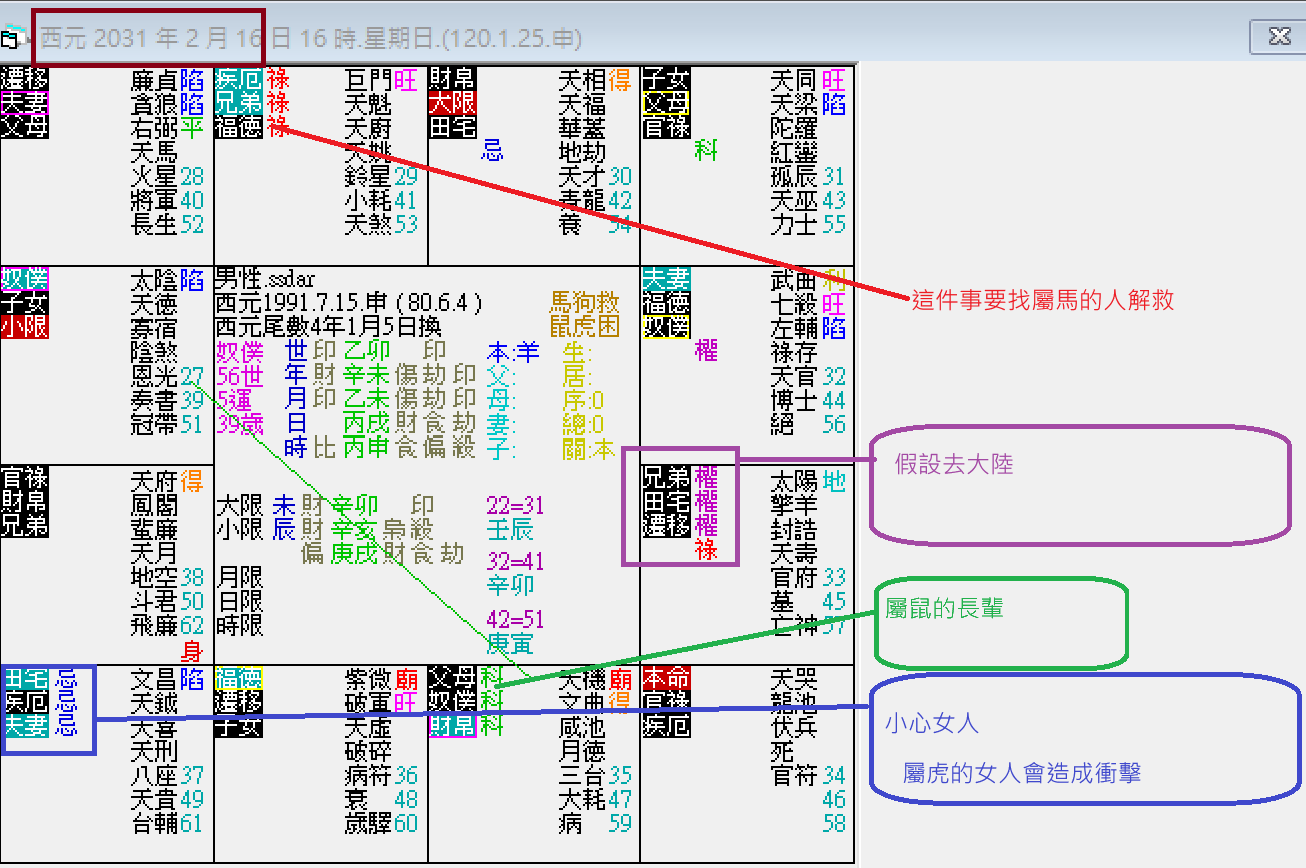Click the 月限 label
Image resolution: width=1306 pixels, height=868 pixels.
coord(240,577)
